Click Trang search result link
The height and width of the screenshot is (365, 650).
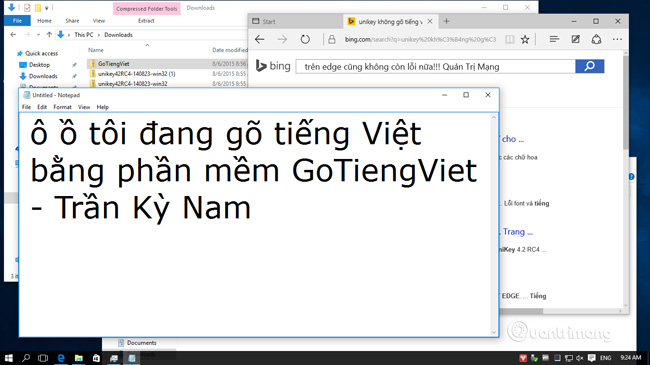coord(517,232)
